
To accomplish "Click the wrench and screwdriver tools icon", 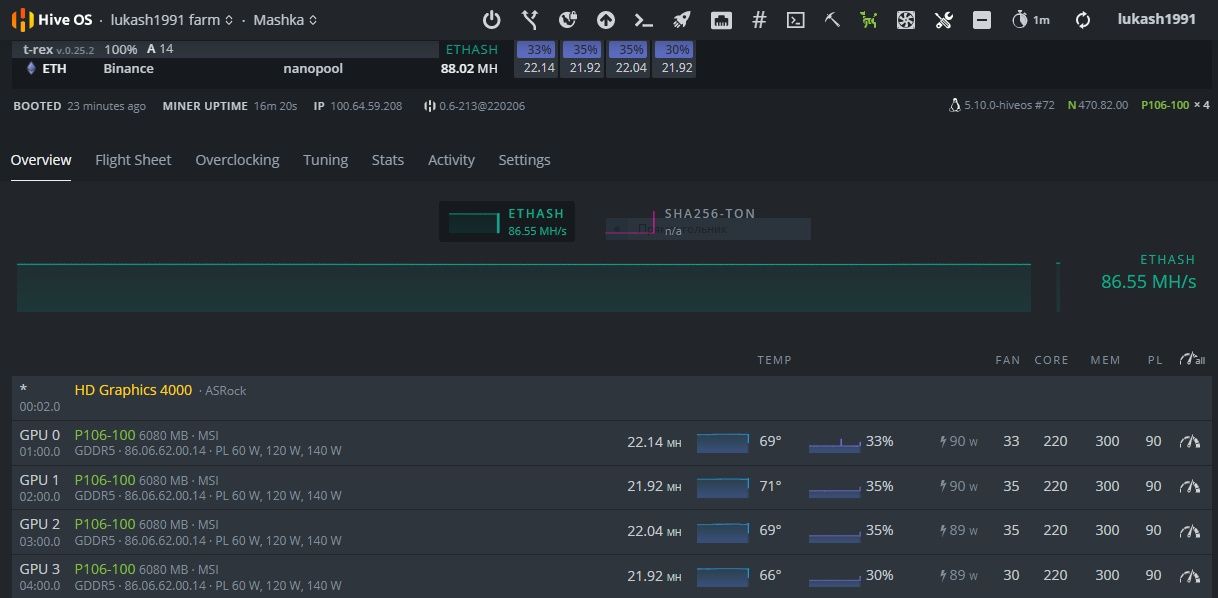I will tap(944, 20).
